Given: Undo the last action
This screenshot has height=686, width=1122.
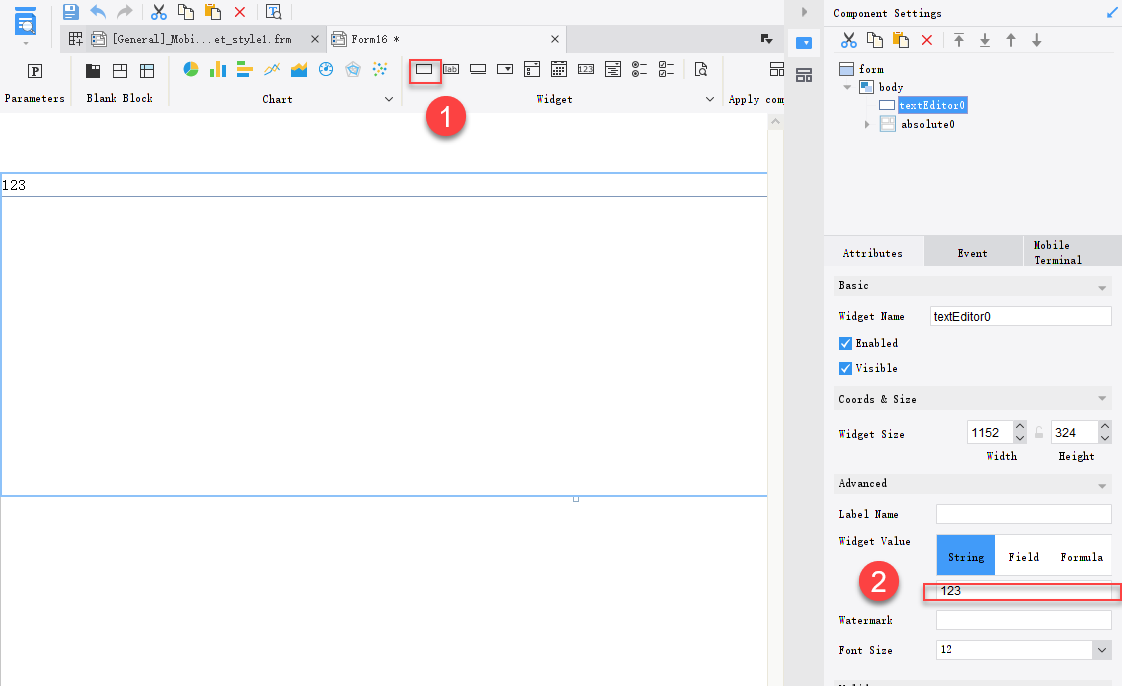Looking at the screenshot, I should 98,11.
